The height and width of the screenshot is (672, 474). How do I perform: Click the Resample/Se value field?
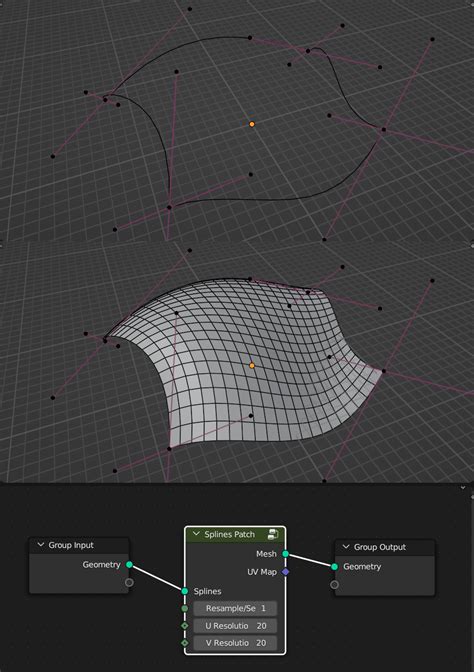(235, 608)
